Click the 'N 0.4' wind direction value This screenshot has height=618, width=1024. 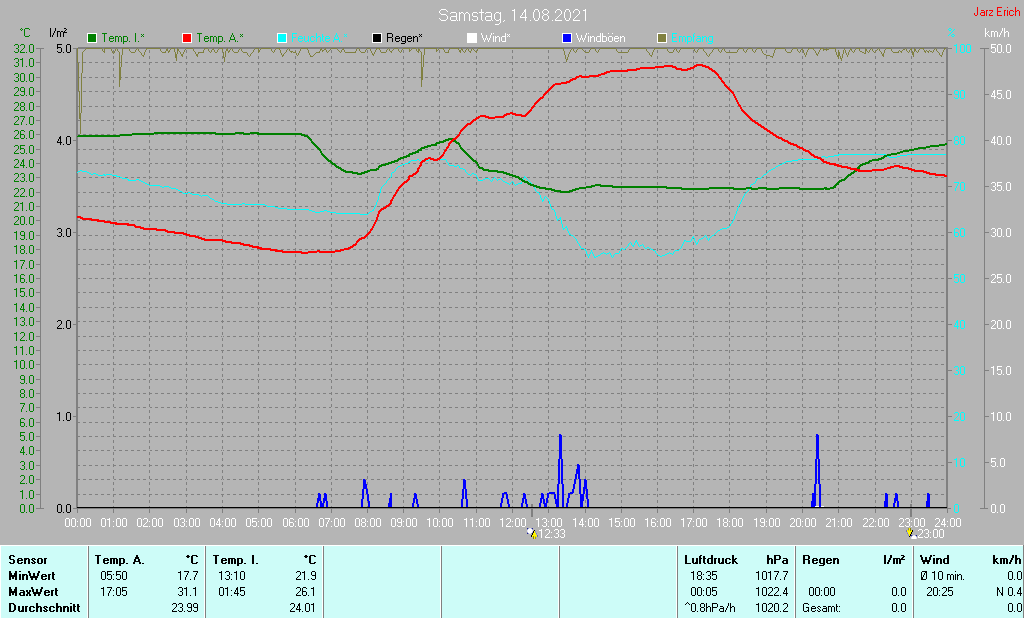pos(1008,592)
